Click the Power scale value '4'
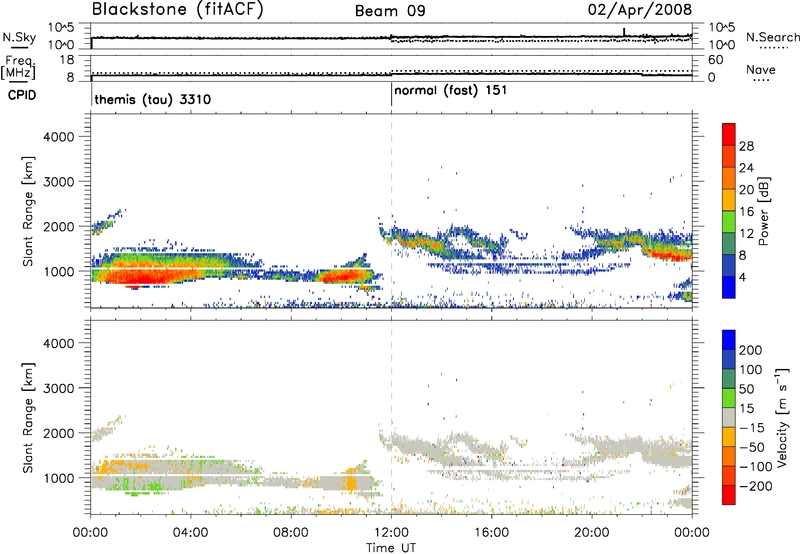Screen dimensions: 800x554 742,277
